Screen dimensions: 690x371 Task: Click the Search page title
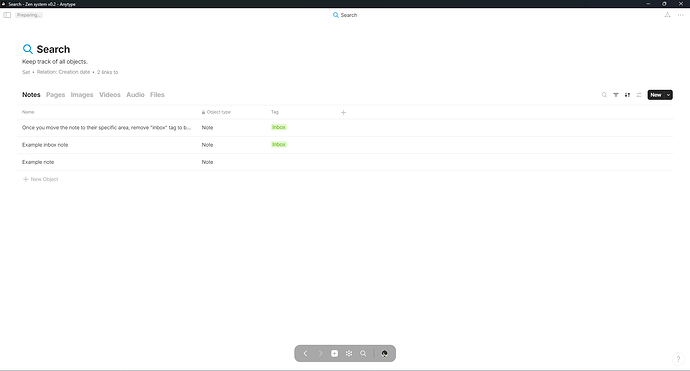[53, 49]
